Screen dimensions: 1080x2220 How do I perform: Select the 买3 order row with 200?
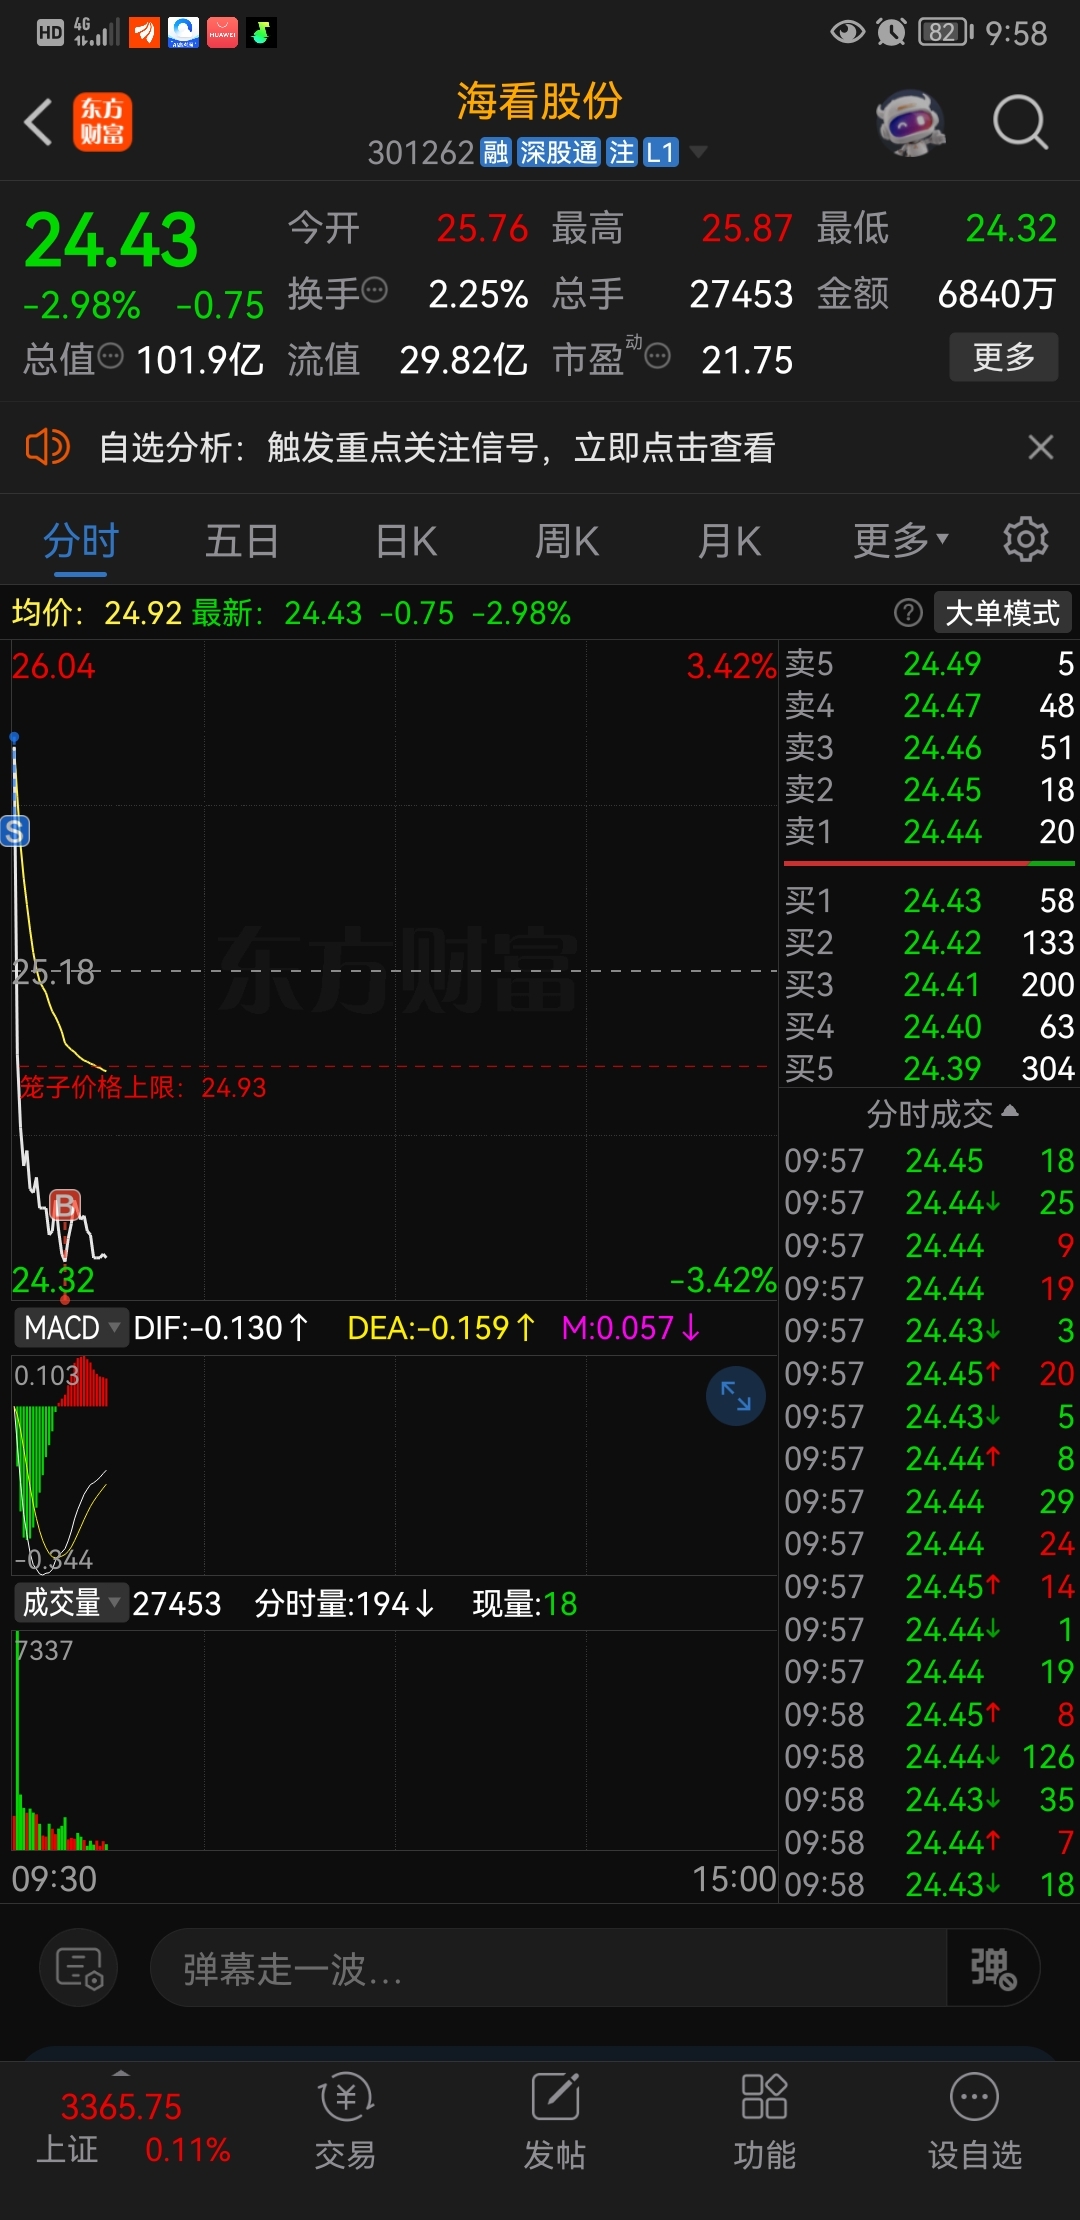point(929,984)
